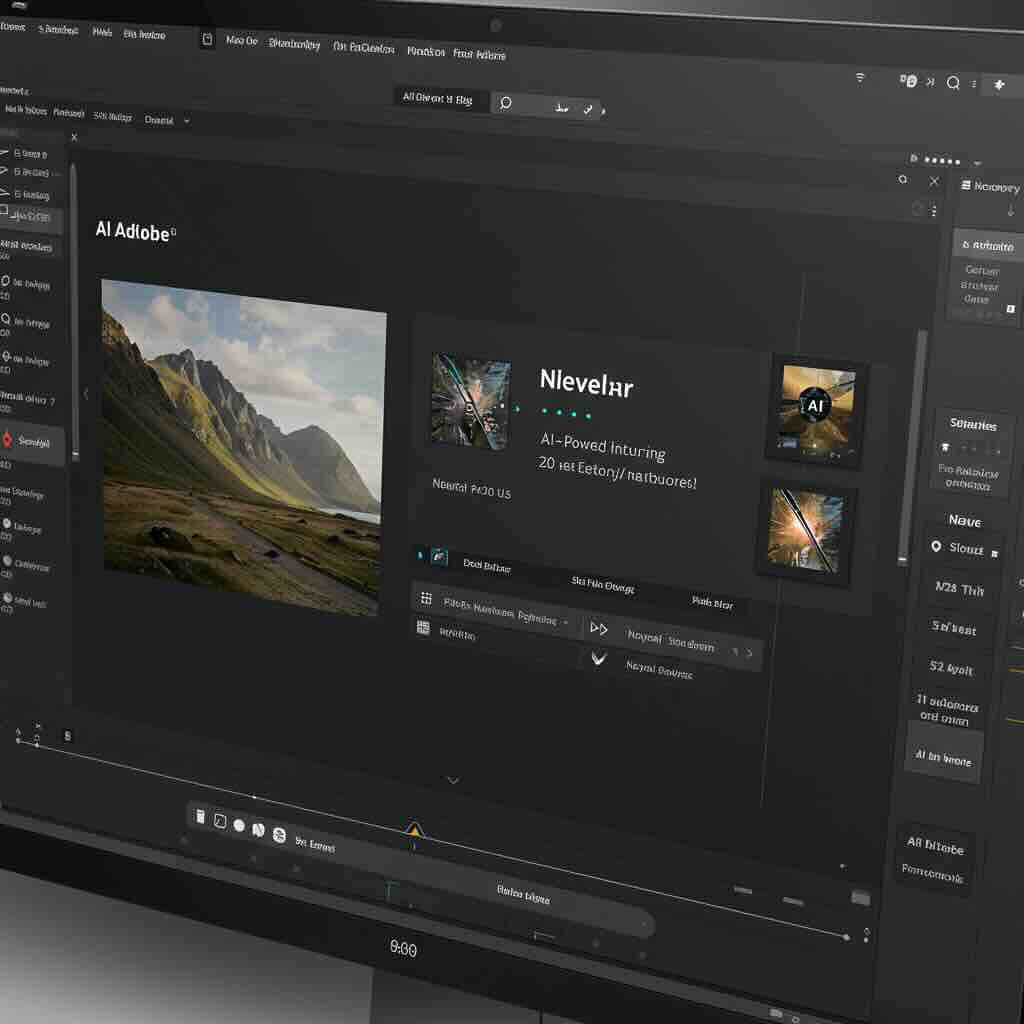Open the dropdown arrow after the five dots
This screenshot has height=1024, width=1024.
pyautogui.click(x=977, y=163)
